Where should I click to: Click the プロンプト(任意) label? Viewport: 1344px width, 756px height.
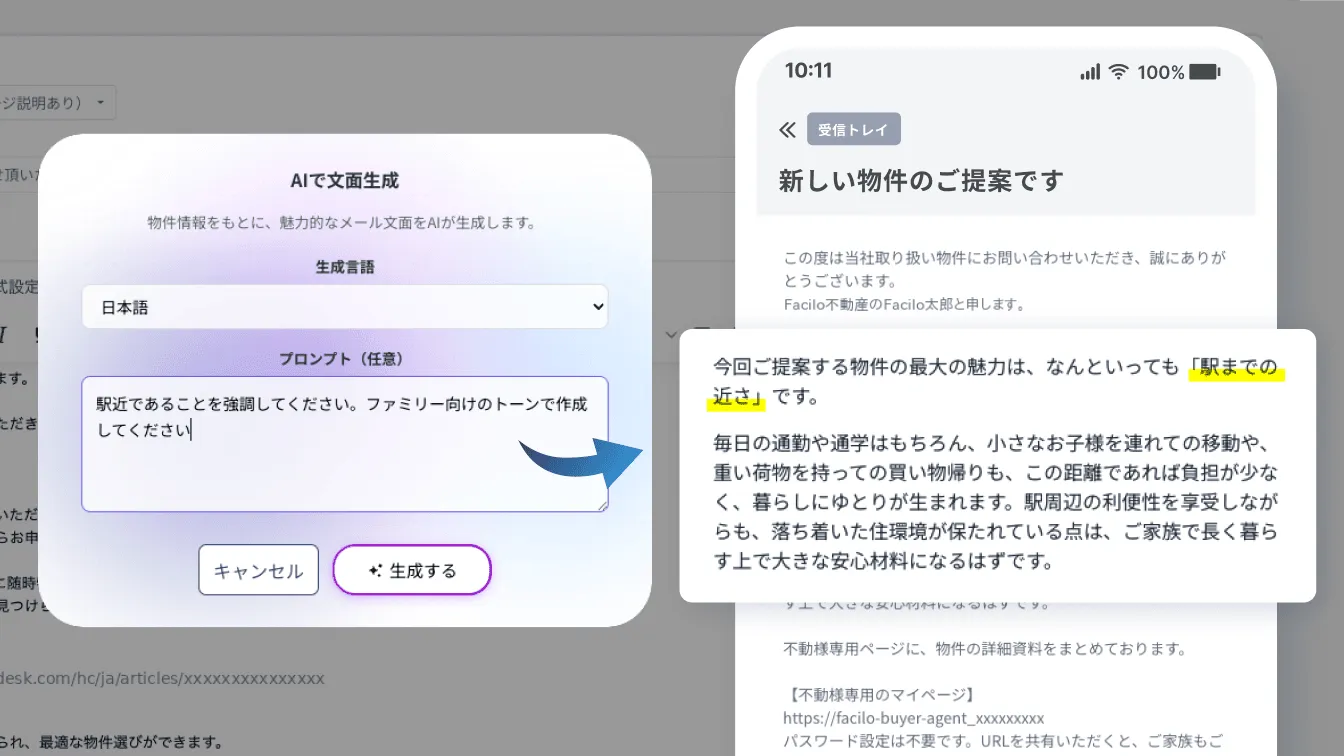pyautogui.click(x=344, y=358)
